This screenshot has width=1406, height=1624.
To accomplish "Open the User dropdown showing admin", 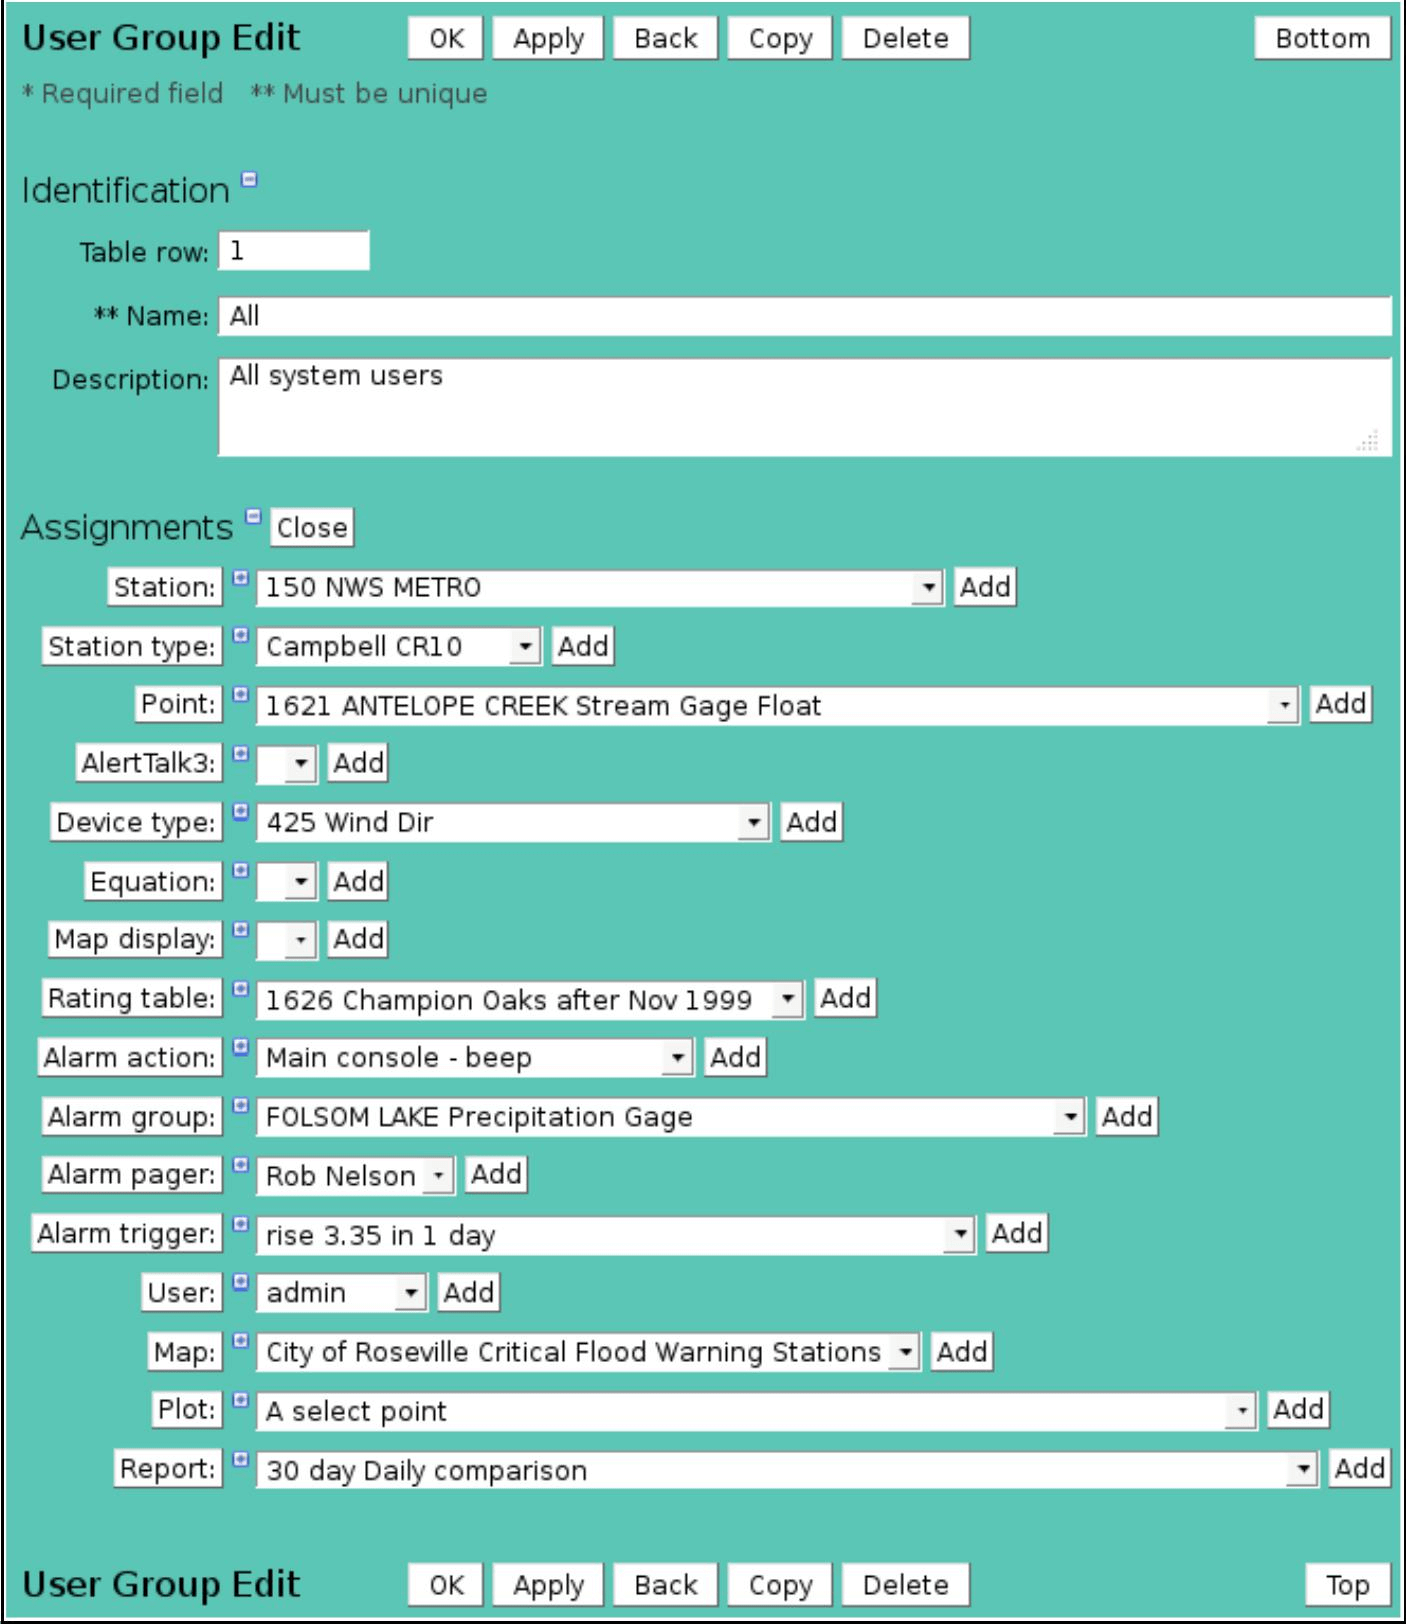I will click(341, 1293).
